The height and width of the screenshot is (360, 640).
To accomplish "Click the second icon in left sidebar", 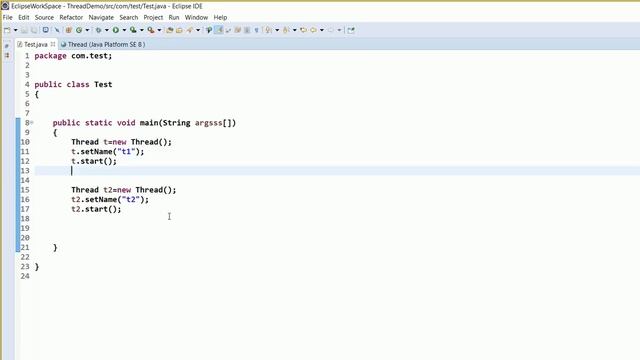I will 7,55.
